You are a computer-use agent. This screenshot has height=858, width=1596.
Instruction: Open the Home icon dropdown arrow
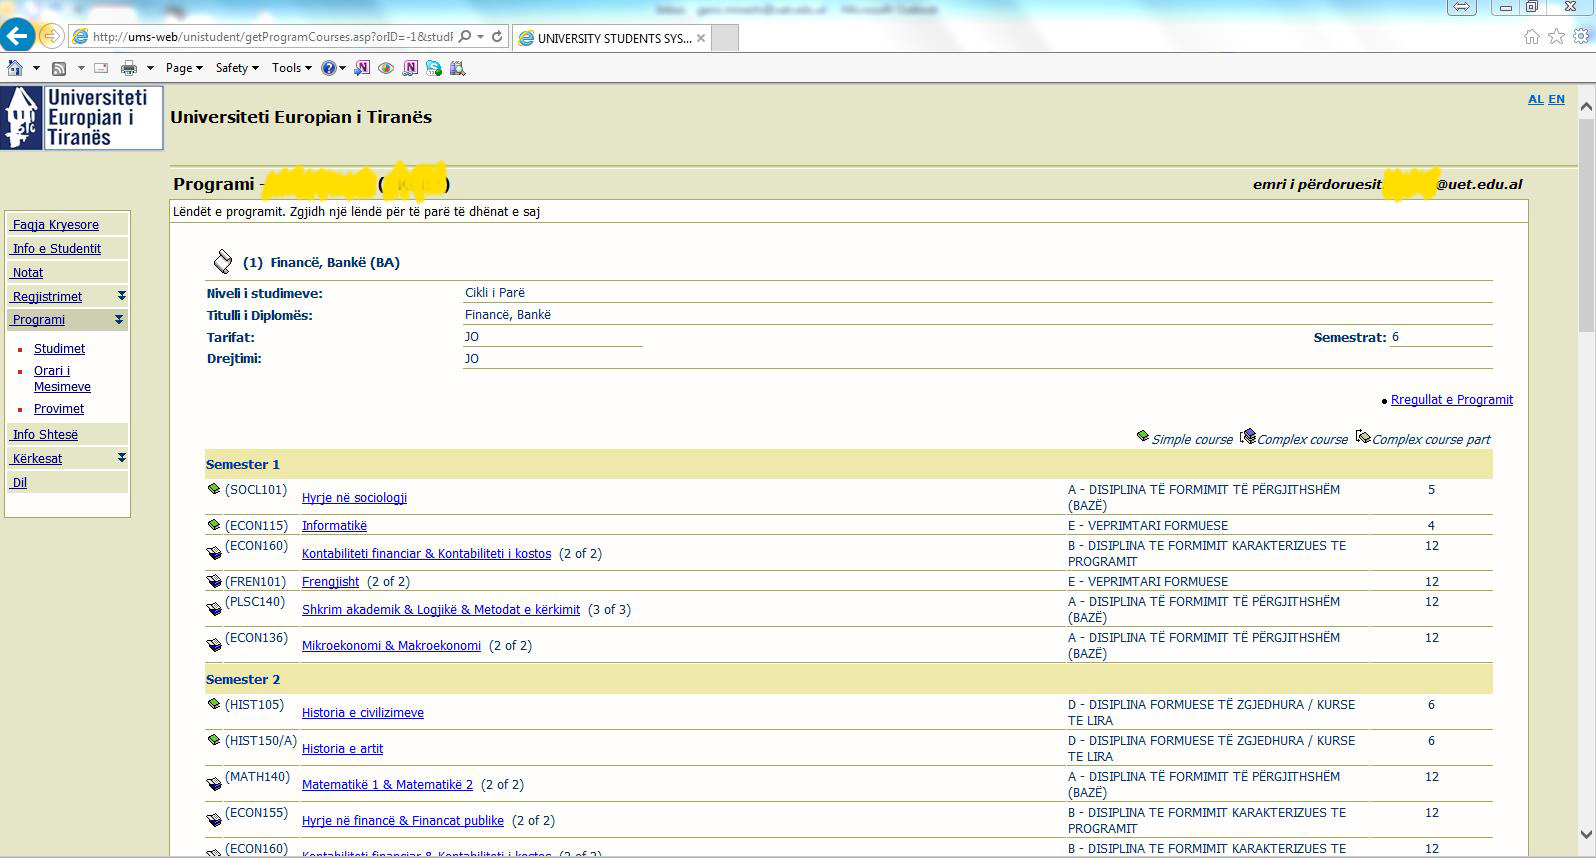click(36, 68)
